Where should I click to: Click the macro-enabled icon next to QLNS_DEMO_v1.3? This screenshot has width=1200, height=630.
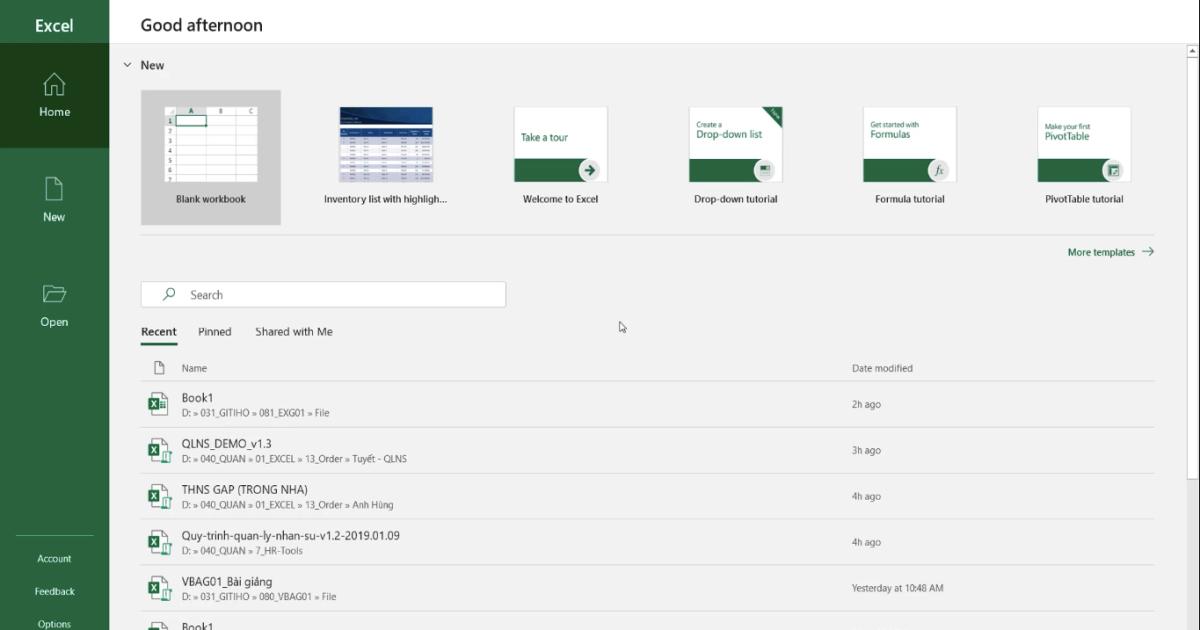pyautogui.click(x=160, y=450)
